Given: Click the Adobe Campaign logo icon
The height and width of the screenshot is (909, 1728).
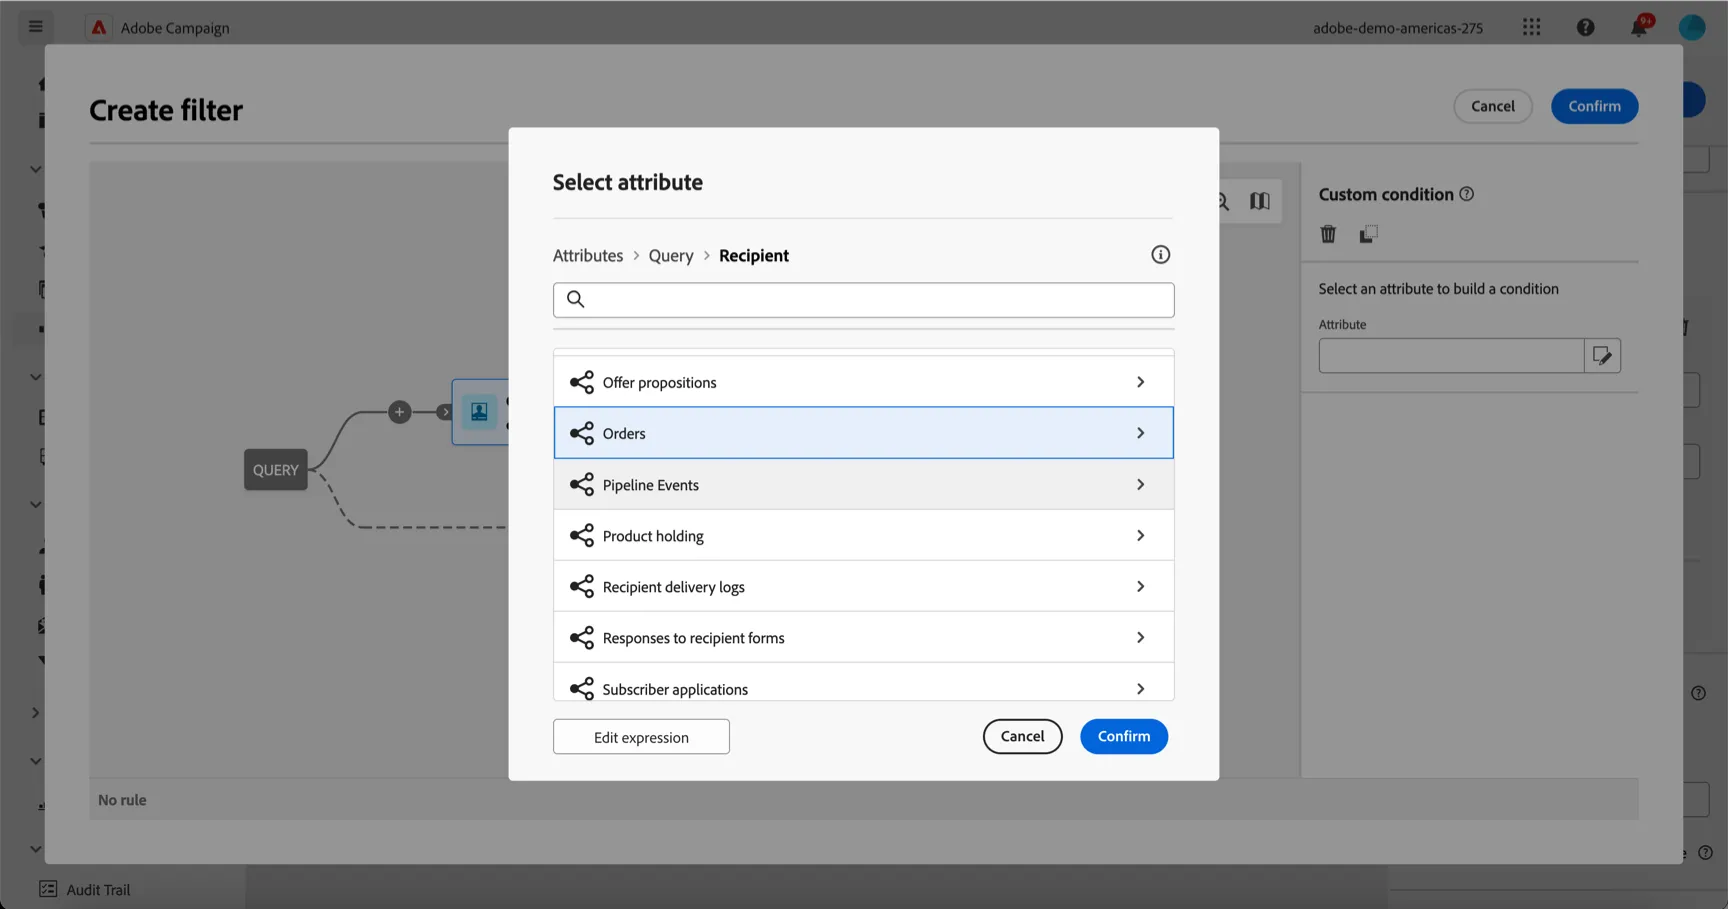Looking at the screenshot, I should click(98, 28).
